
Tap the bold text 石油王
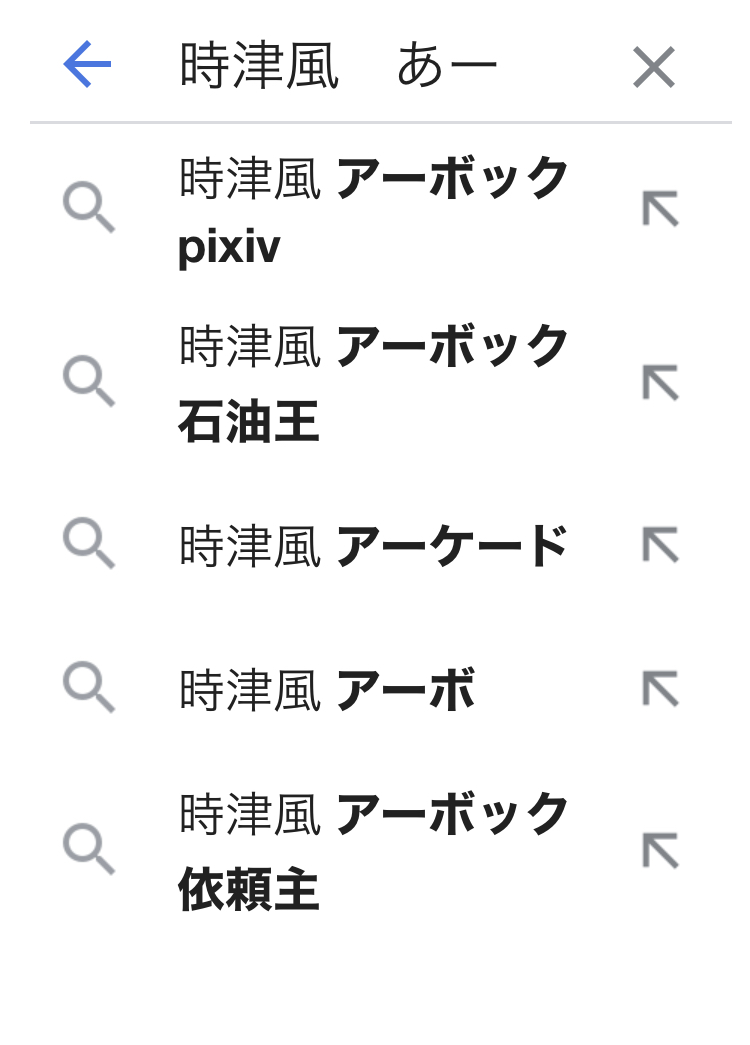249,422
